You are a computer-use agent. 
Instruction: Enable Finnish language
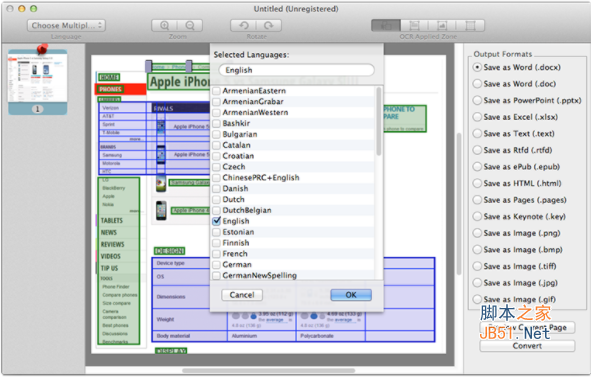click(216, 243)
